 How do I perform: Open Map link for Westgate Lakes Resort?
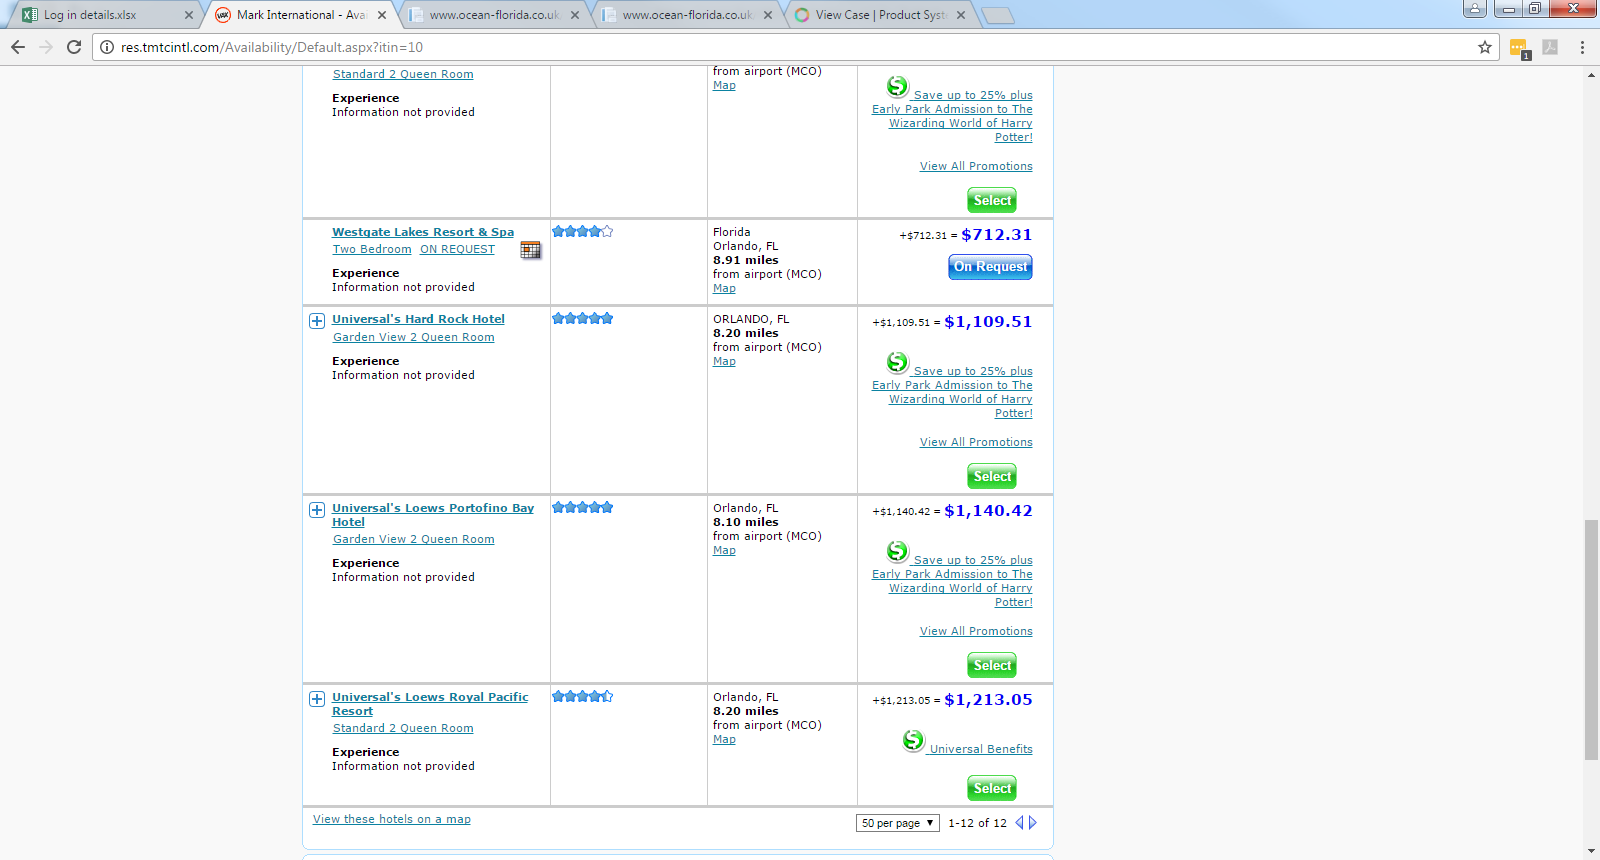coord(724,288)
